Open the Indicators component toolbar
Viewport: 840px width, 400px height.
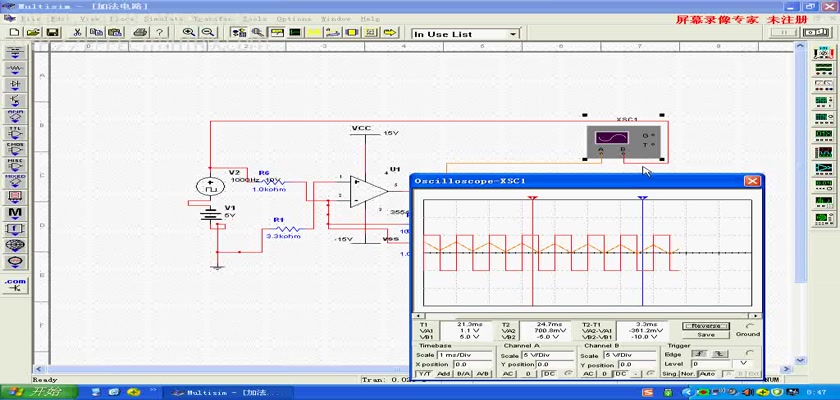coord(15,197)
